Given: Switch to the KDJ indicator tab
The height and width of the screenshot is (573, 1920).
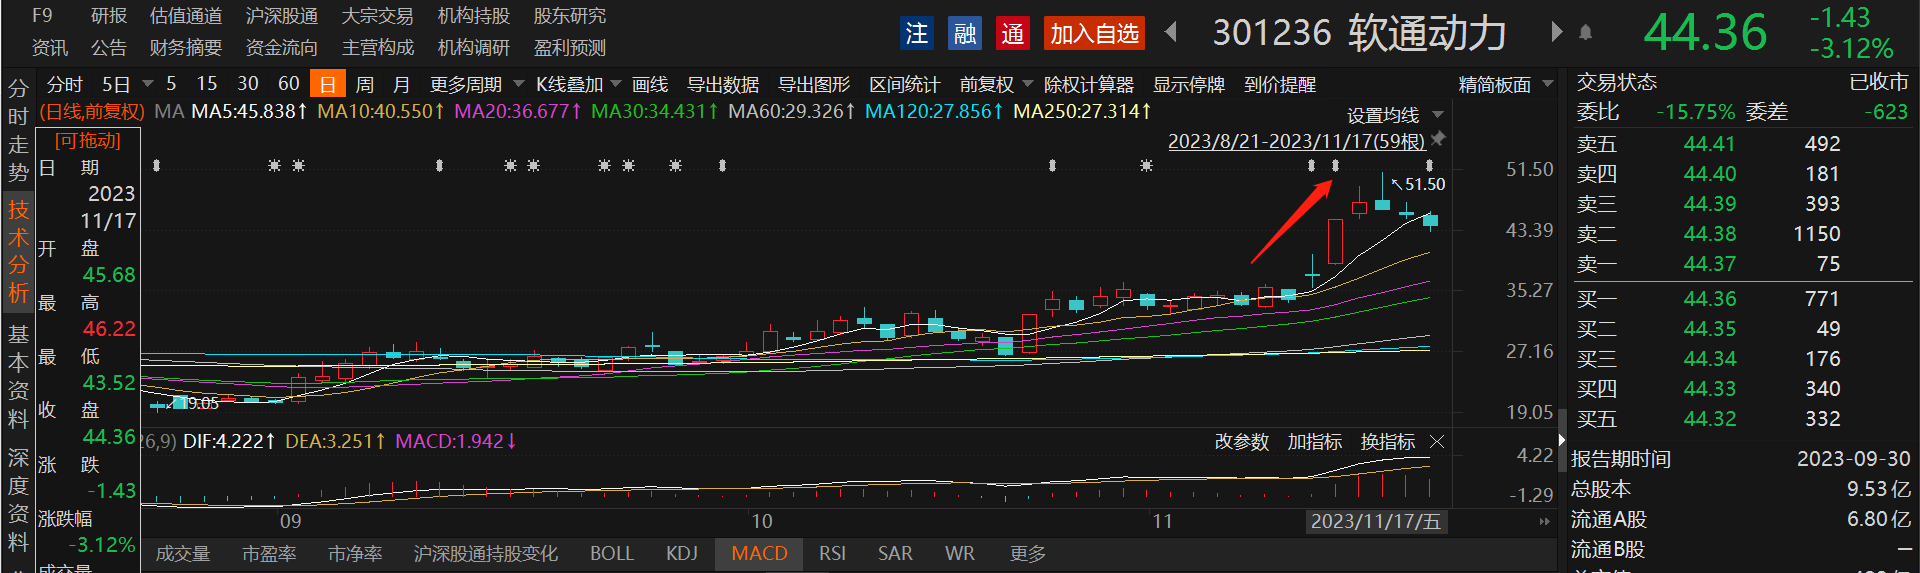Looking at the screenshot, I should click(x=682, y=553).
